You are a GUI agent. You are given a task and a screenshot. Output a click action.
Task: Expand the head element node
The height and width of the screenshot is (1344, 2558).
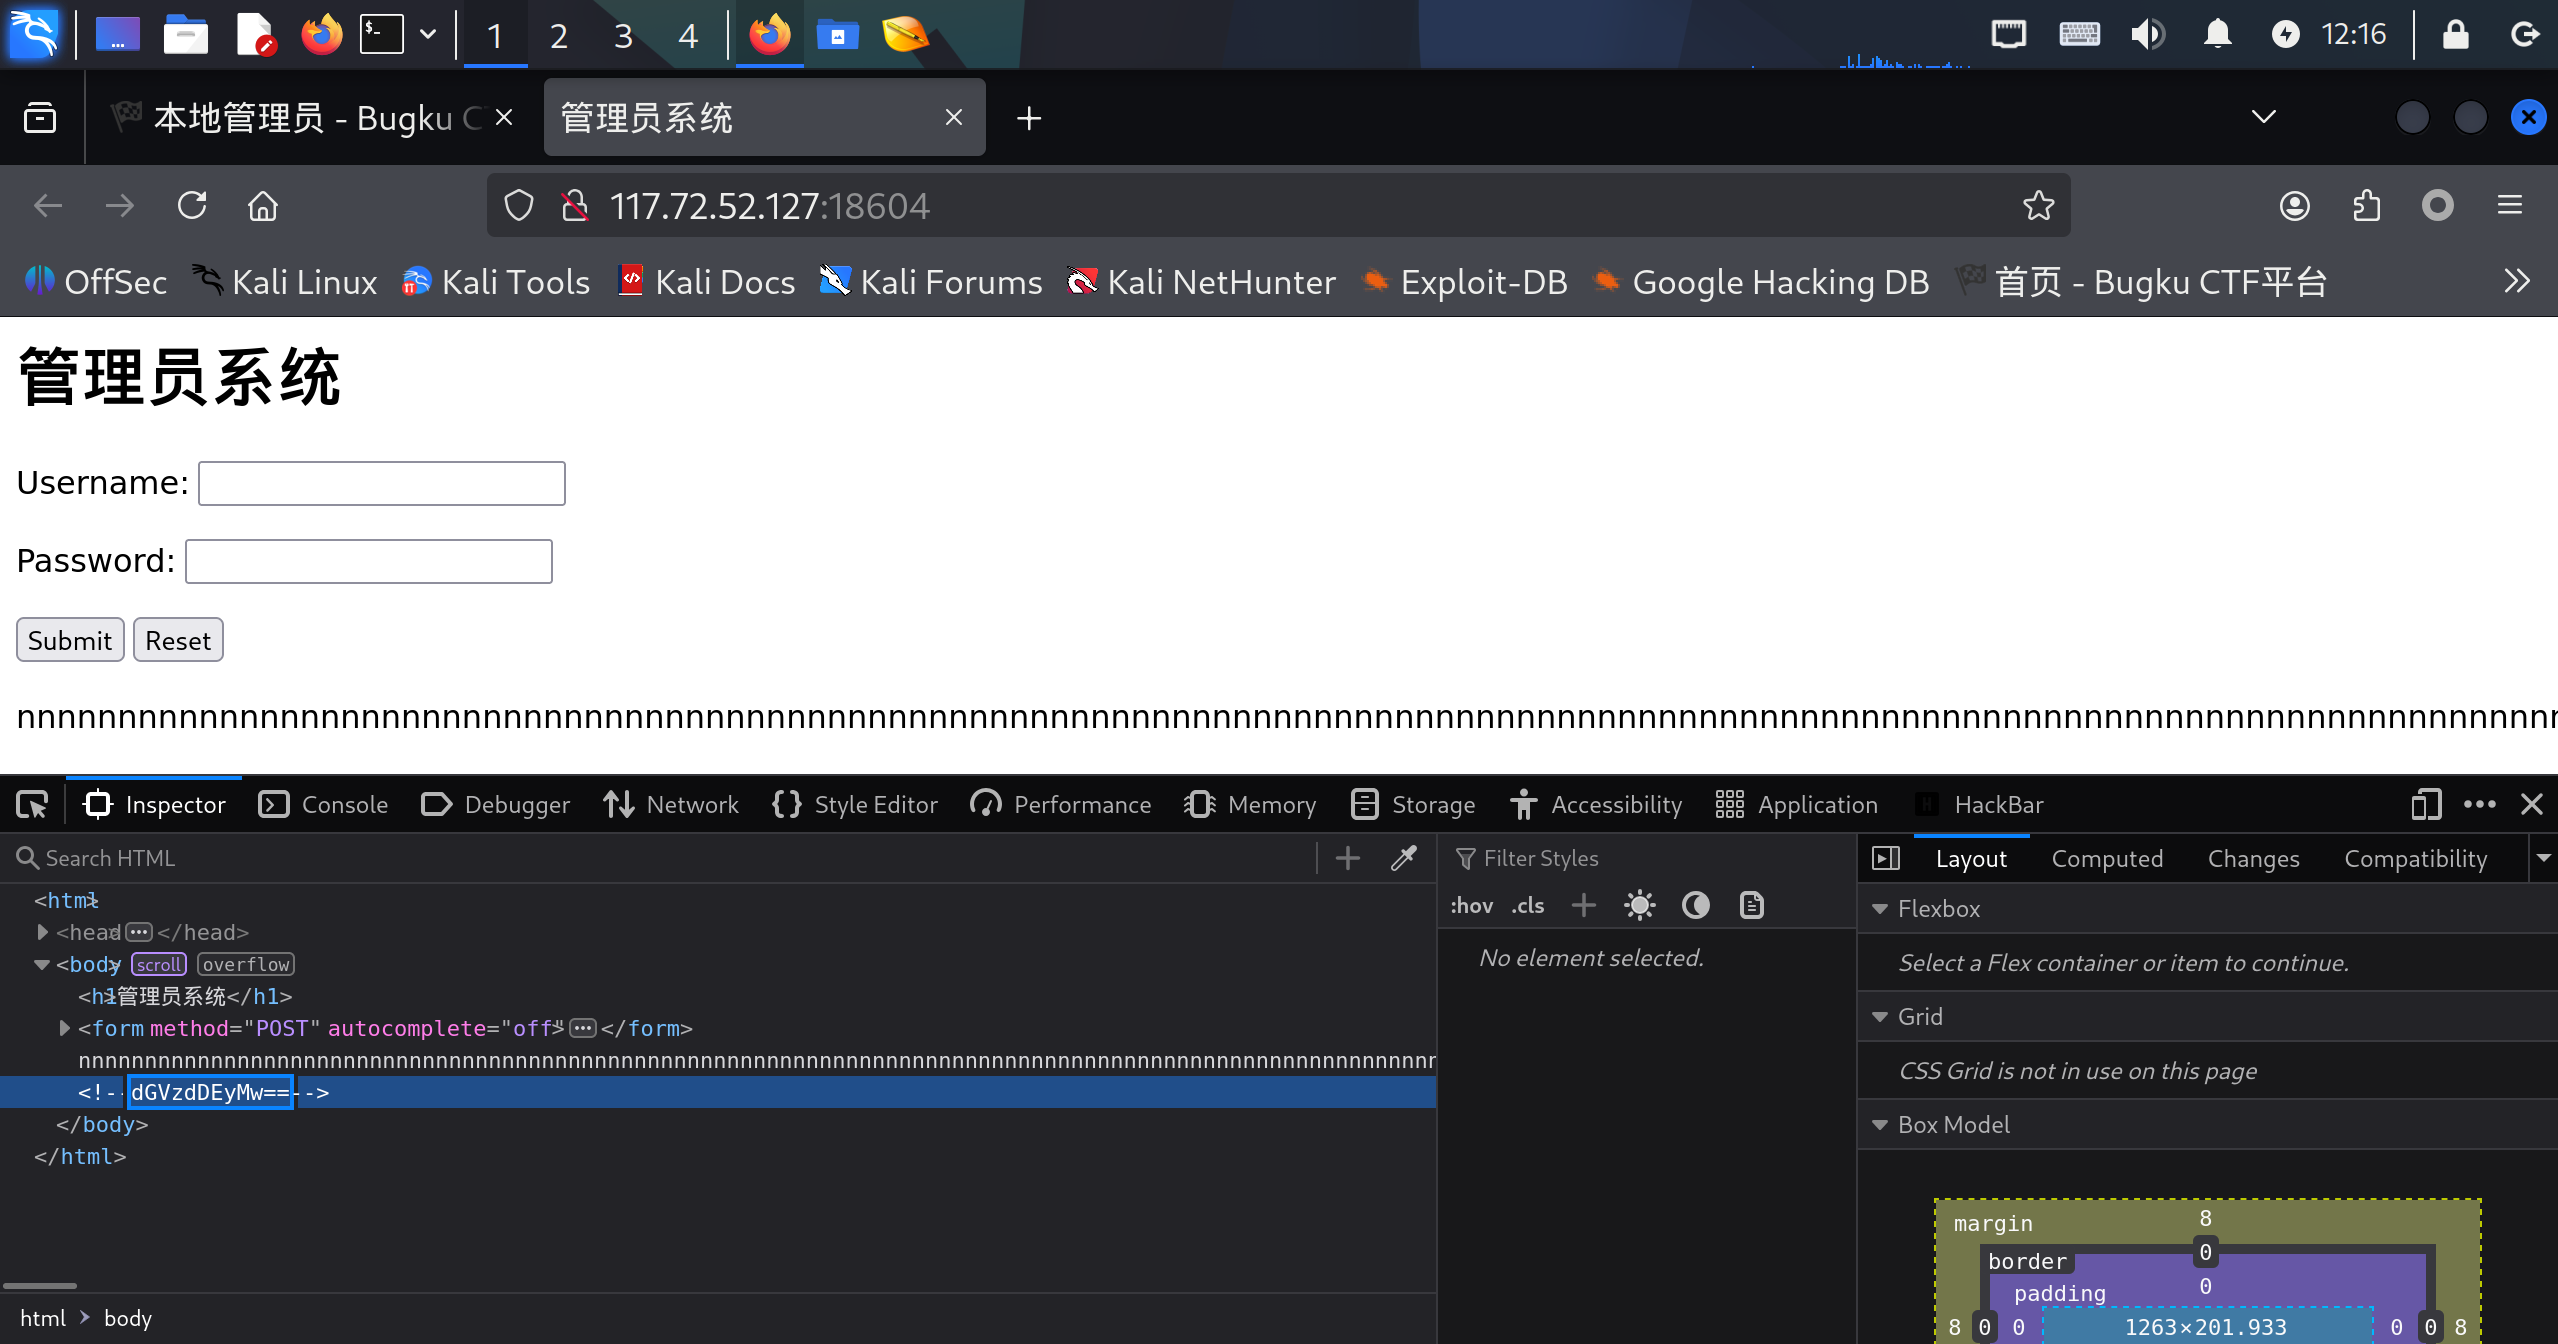[x=43, y=932]
